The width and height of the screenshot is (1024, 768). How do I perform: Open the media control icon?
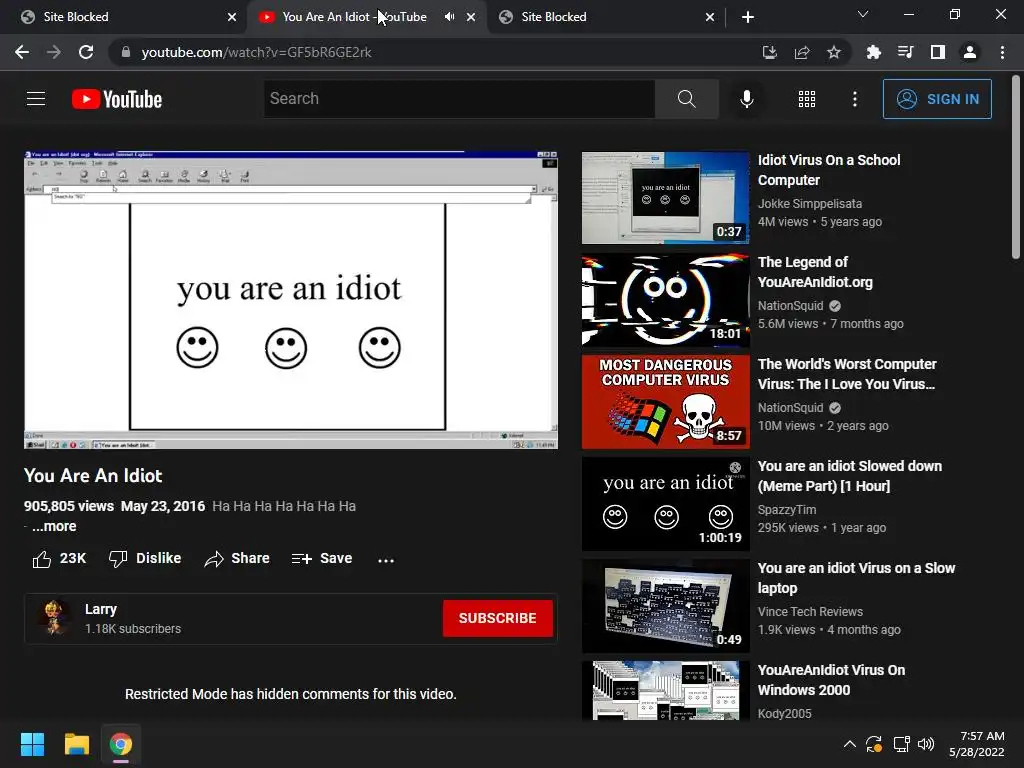pos(905,52)
